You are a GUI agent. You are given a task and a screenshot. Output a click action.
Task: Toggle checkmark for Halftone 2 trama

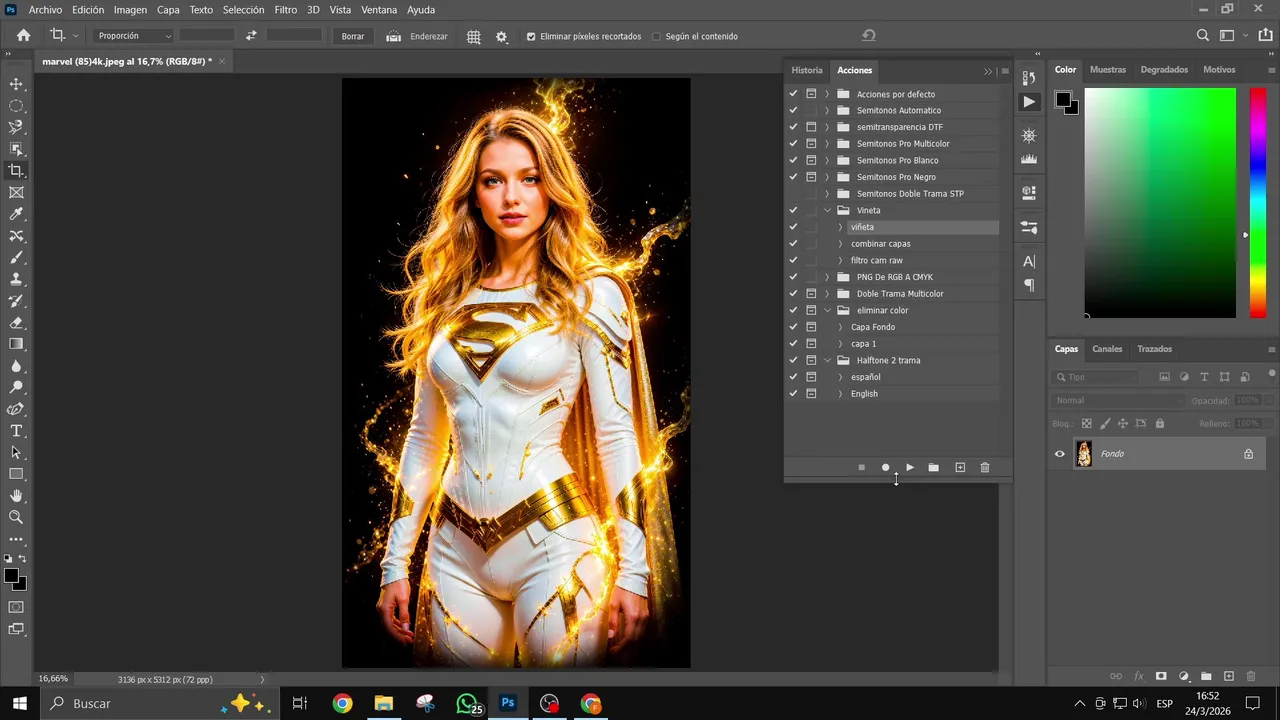pos(793,360)
